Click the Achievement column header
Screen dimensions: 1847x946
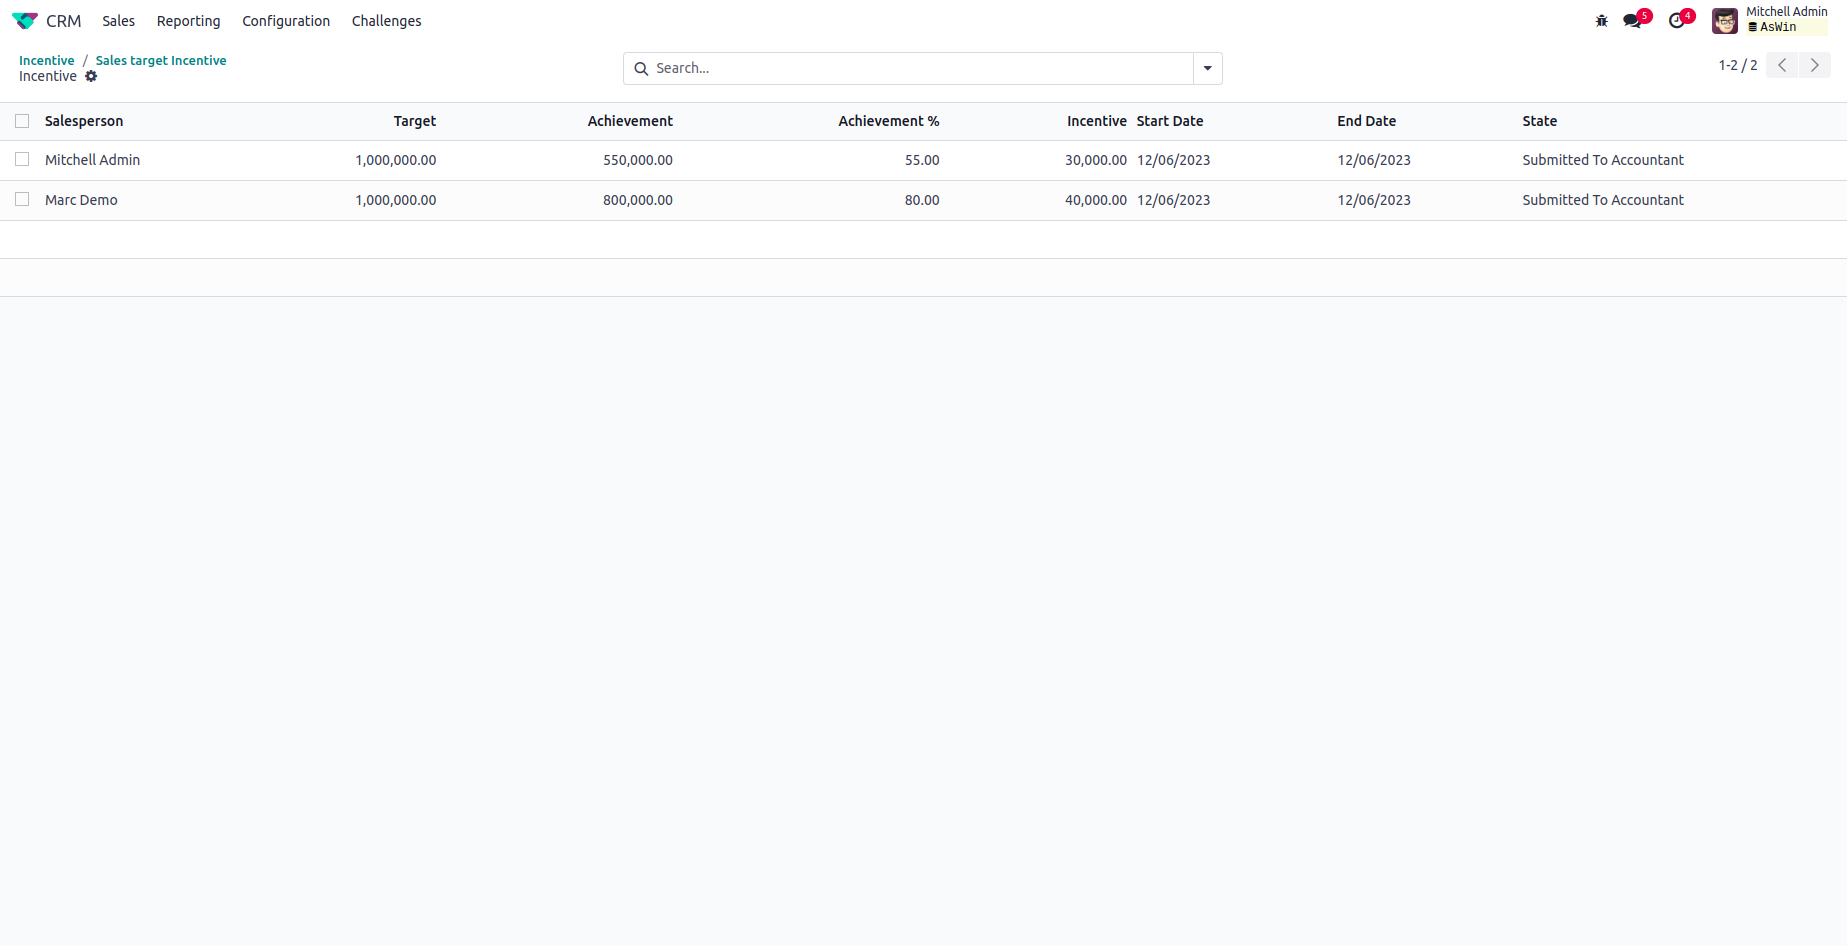pyautogui.click(x=630, y=121)
